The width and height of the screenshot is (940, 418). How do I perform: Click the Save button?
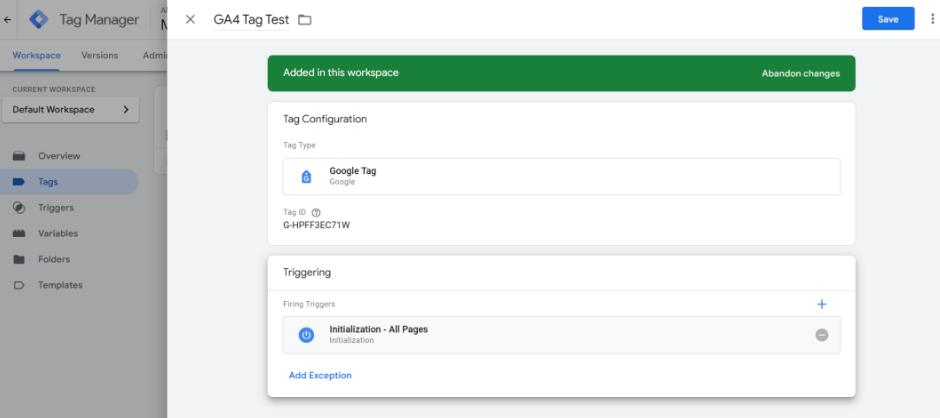(x=888, y=19)
